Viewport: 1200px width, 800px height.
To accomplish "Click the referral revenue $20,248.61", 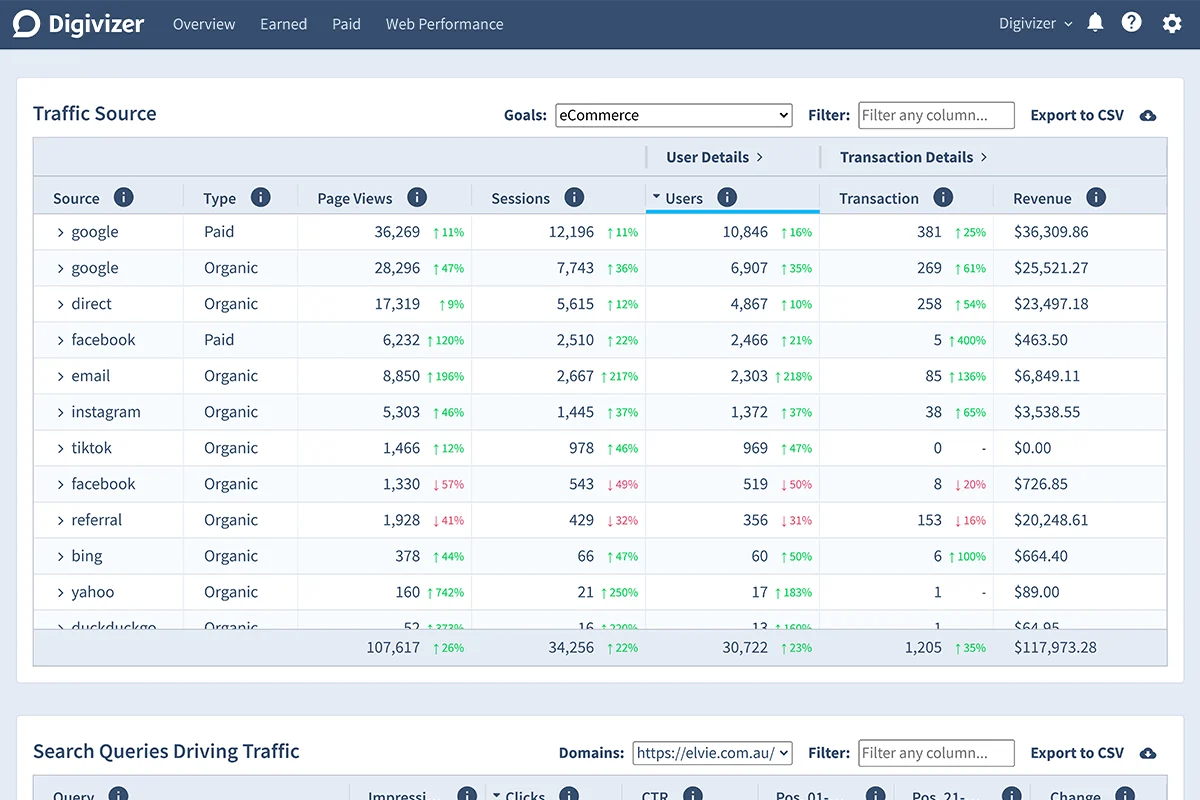I will pyautogui.click(x=1051, y=520).
